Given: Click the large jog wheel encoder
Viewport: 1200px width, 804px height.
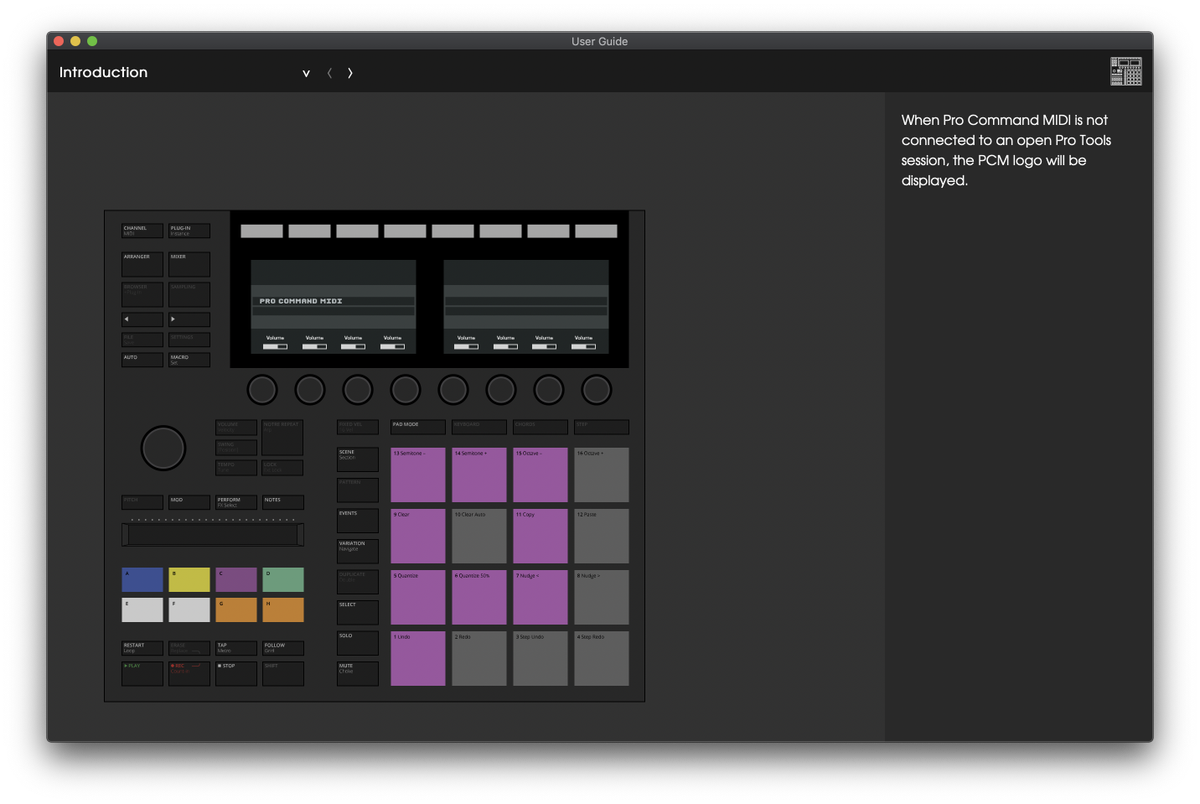Looking at the screenshot, I should tap(163, 448).
